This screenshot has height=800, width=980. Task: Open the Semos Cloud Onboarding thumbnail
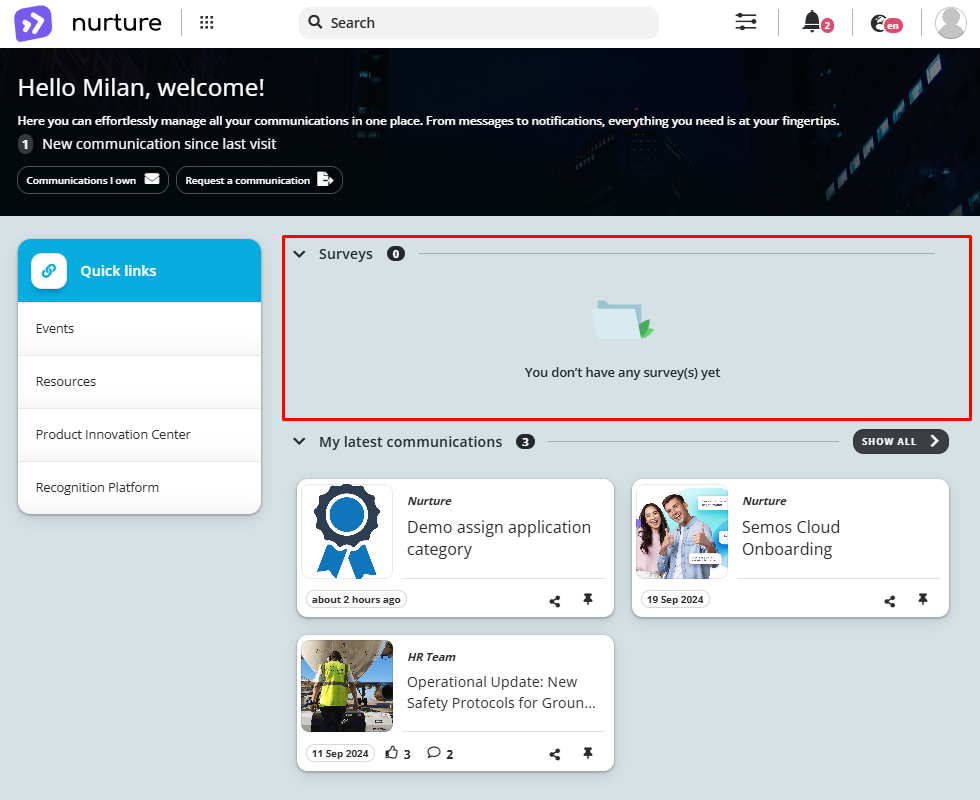(x=682, y=531)
